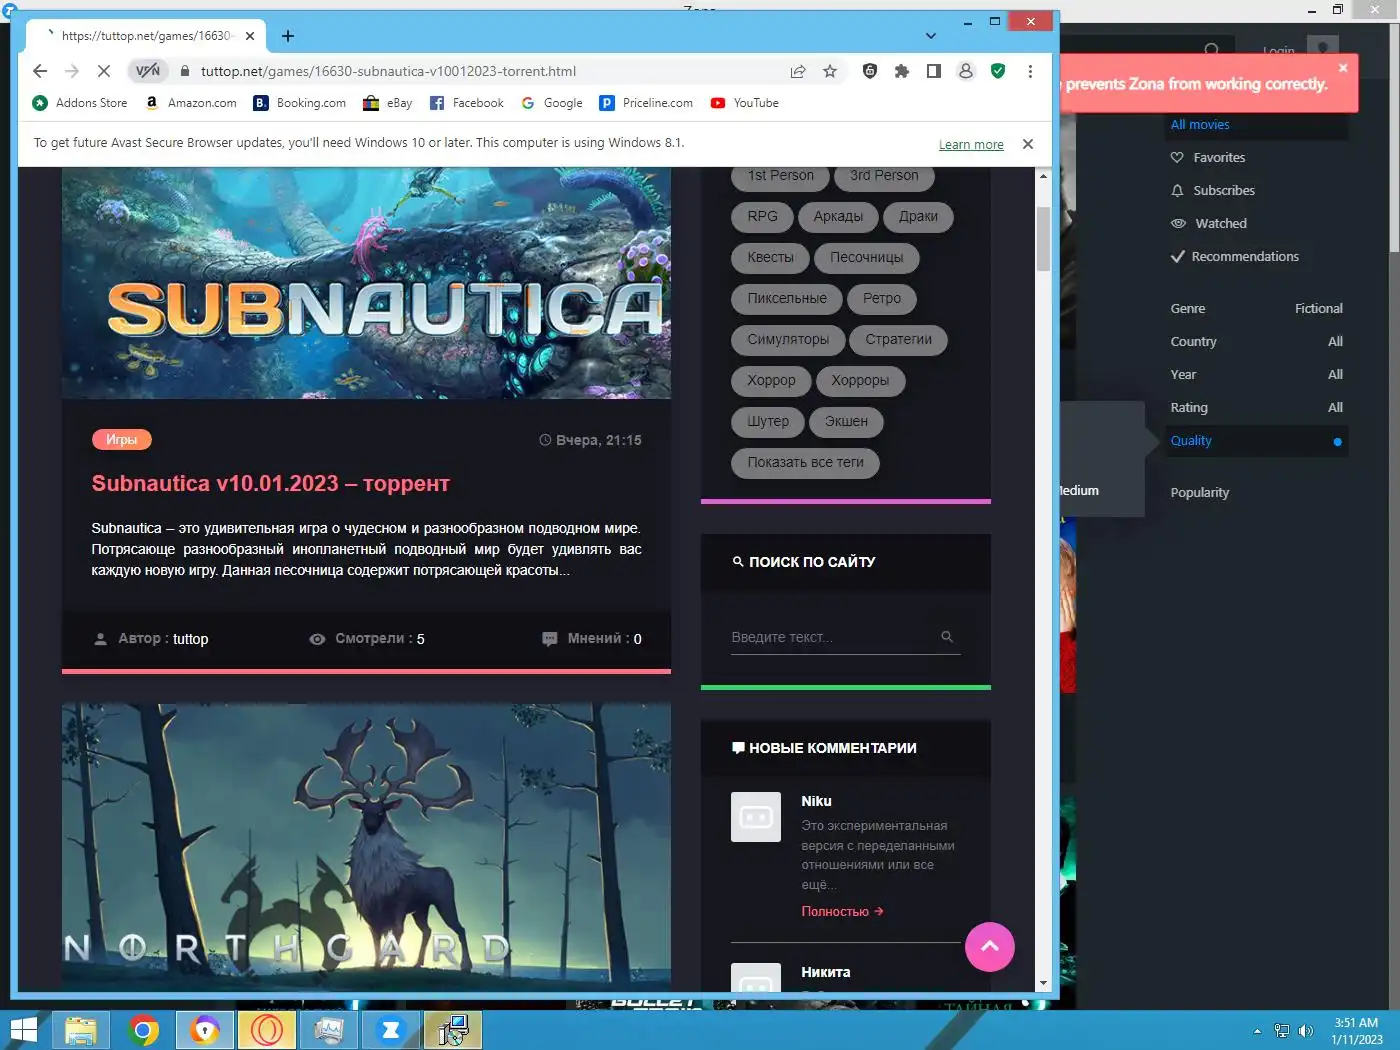1400x1050 pixels.
Task: Open Полностью link under Niku comment
Action: click(x=842, y=911)
